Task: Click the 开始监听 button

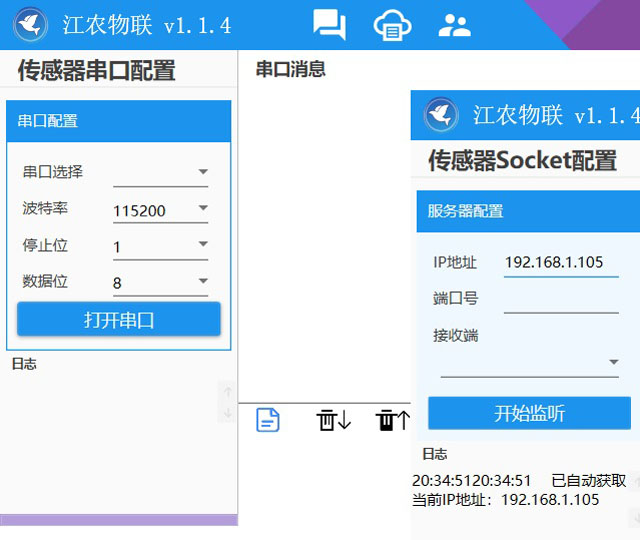Action: pos(529,413)
